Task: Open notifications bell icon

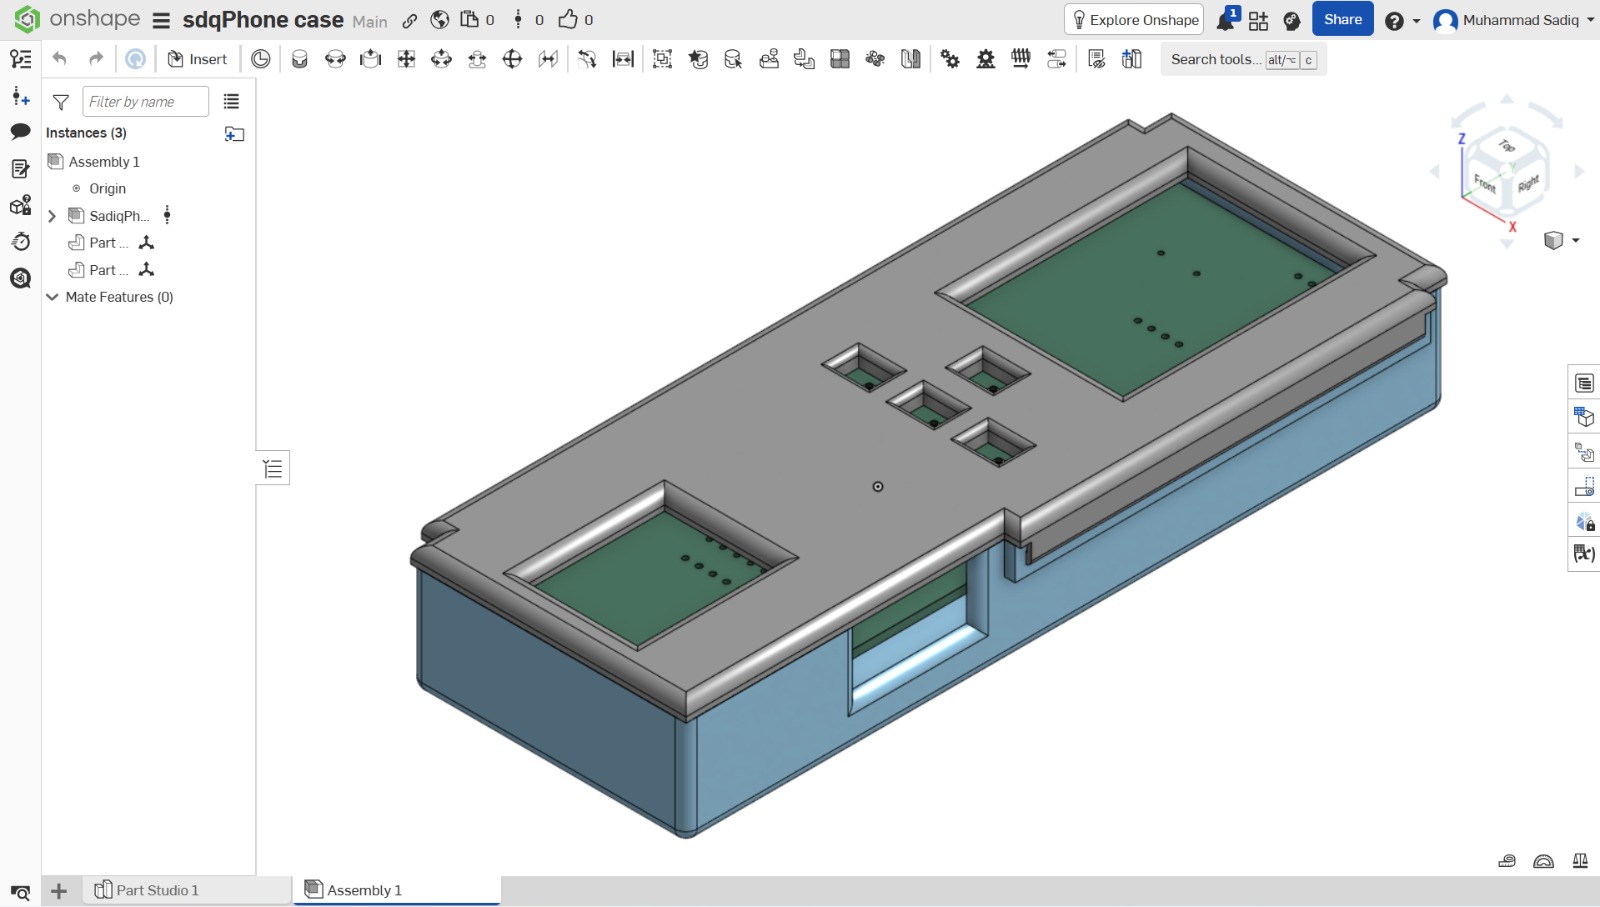Action: 1225,20
